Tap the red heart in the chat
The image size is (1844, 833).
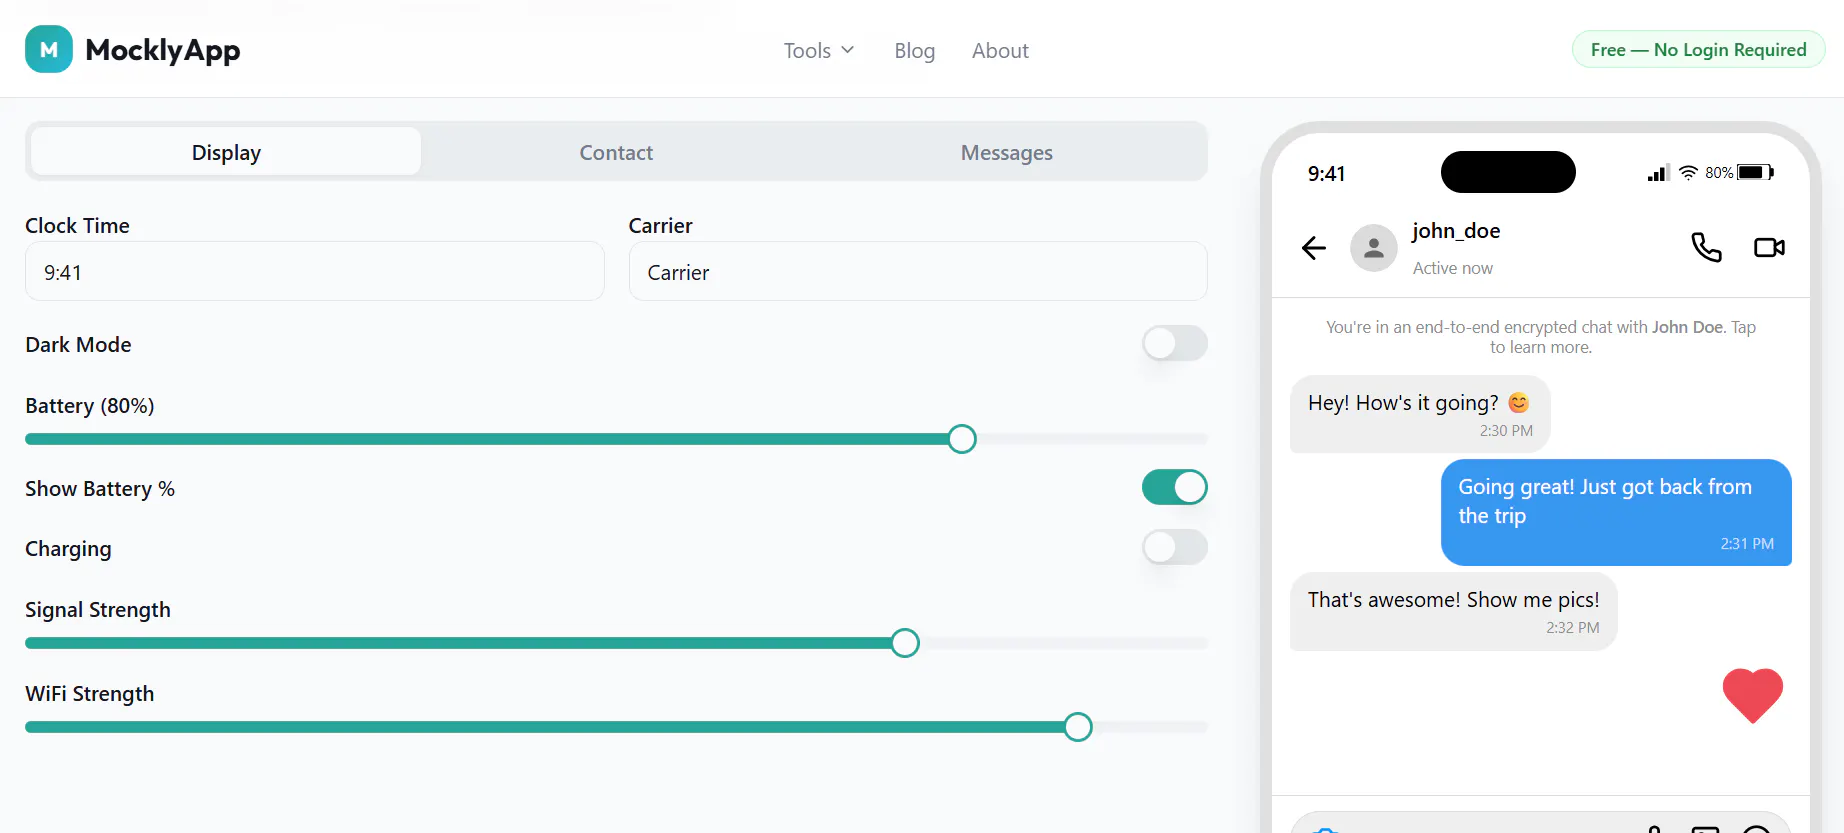click(x=1753, y=695)
